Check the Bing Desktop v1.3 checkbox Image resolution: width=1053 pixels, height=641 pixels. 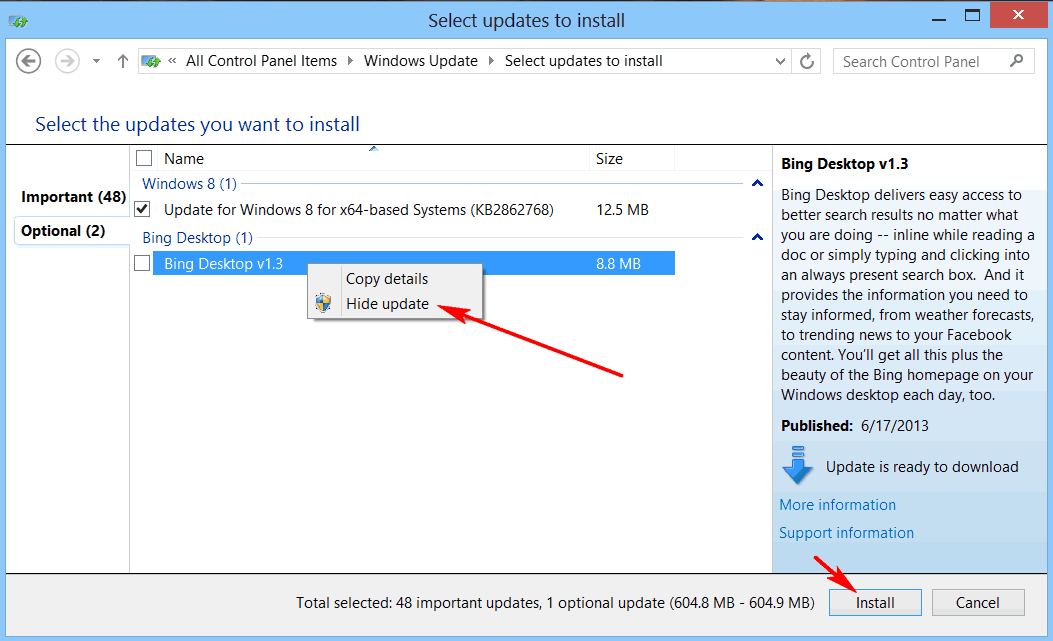click(142, 263)
